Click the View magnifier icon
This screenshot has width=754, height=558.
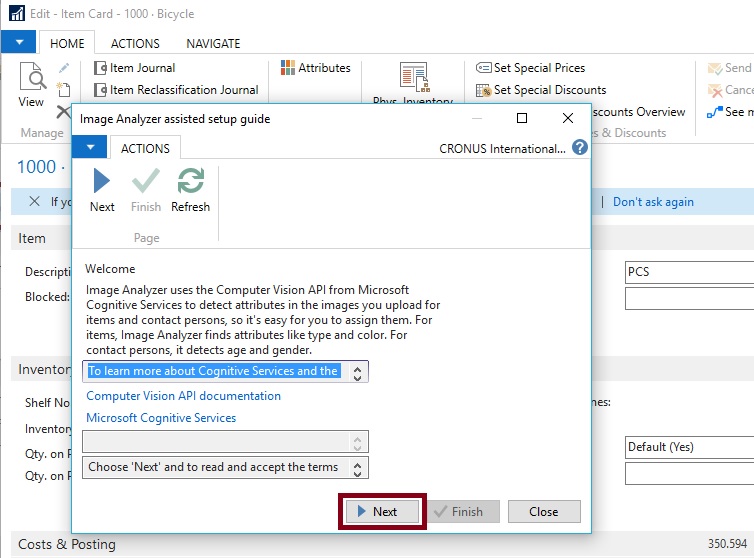click(32, 78)
